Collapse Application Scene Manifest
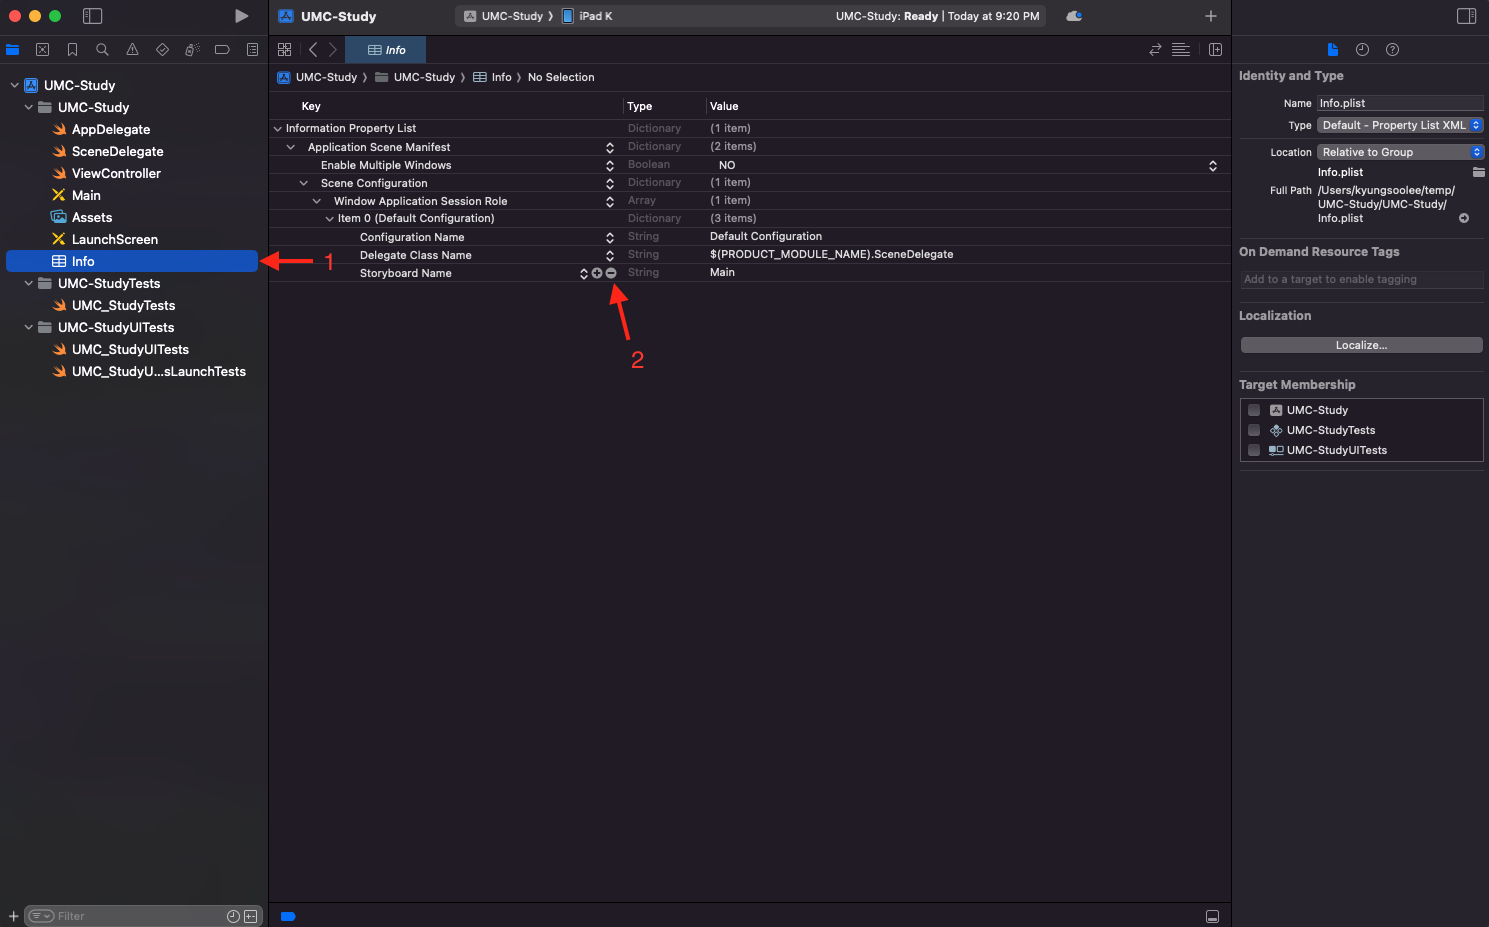Viewport: 1489px width, 927px height. [291, 147]
